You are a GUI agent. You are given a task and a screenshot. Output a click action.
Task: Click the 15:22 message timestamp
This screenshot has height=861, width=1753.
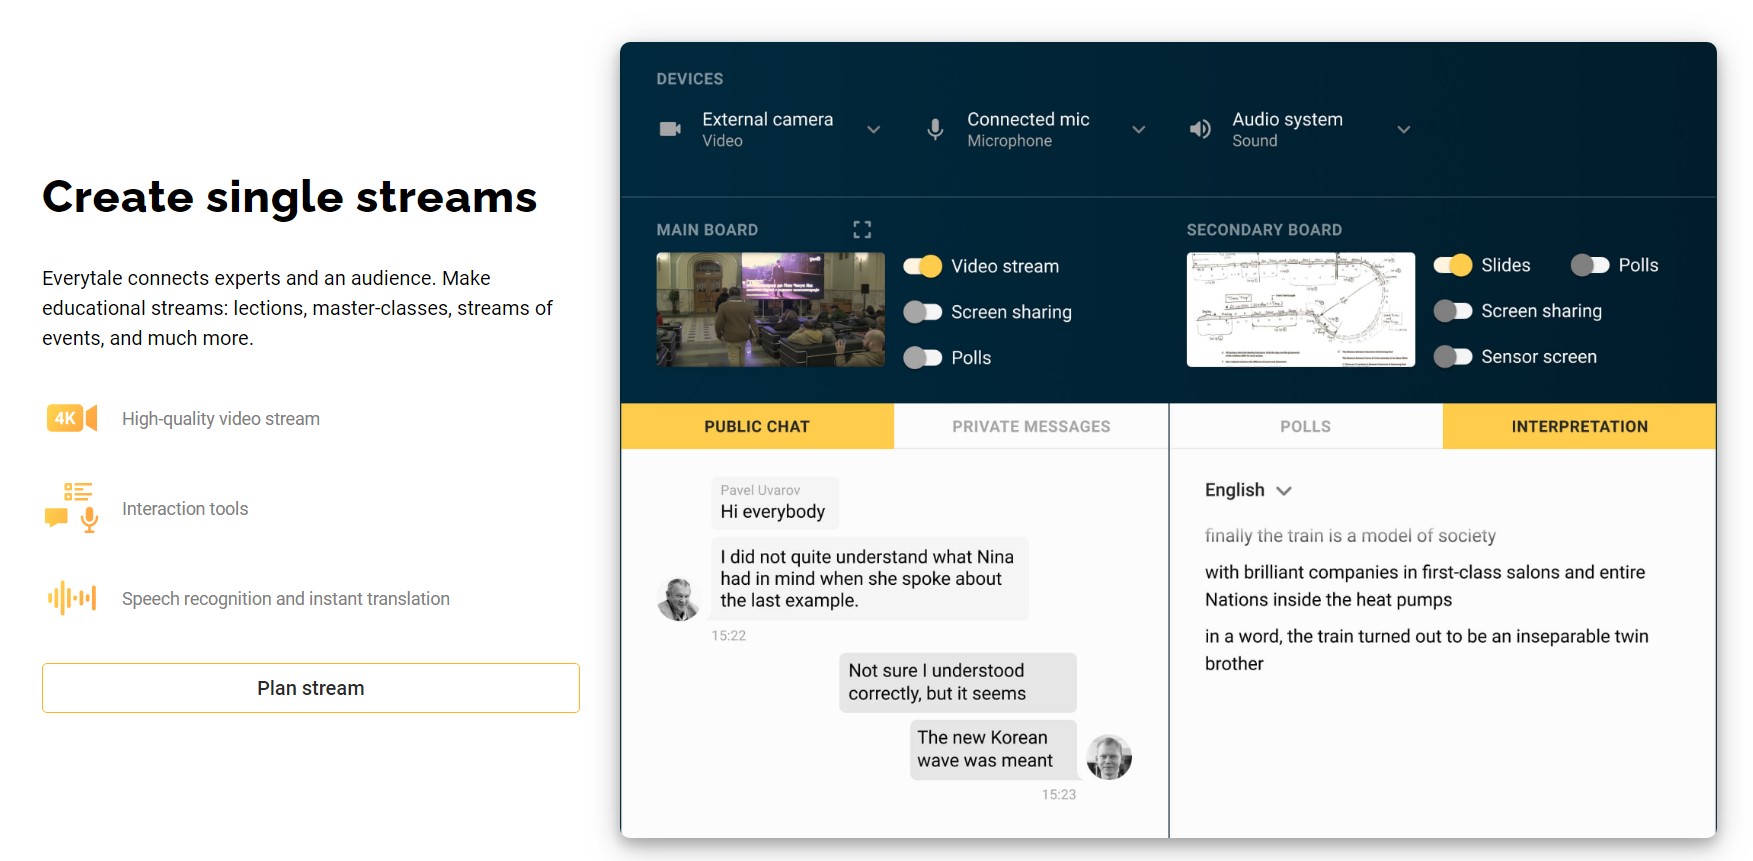[x=729, y=636]
